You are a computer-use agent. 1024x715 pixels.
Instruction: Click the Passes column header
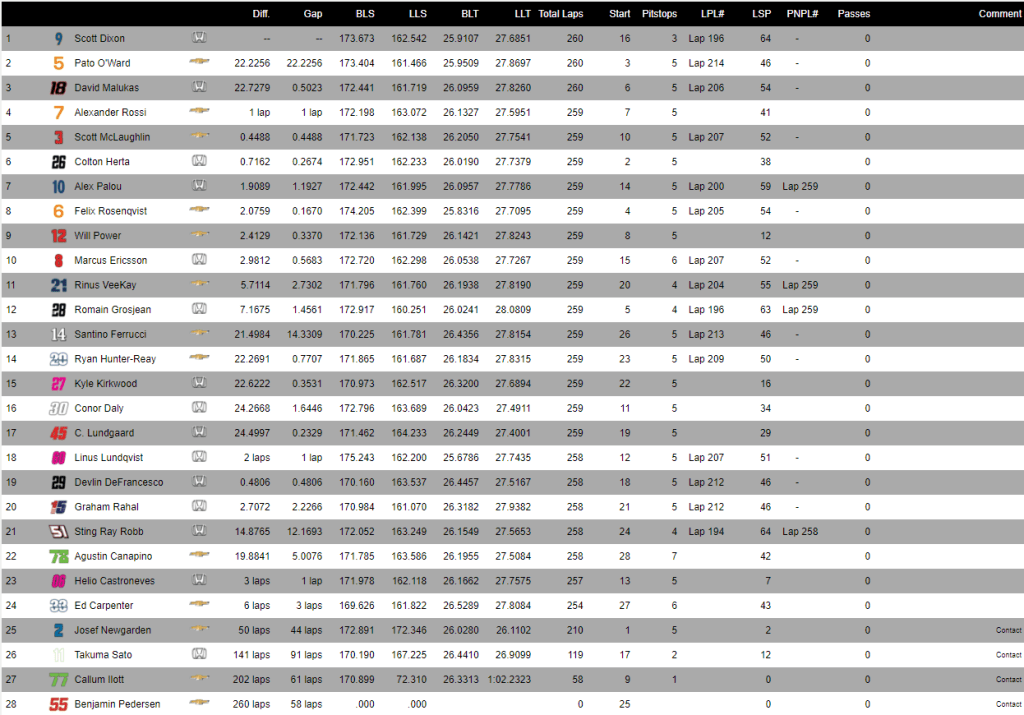pos(854,14)
